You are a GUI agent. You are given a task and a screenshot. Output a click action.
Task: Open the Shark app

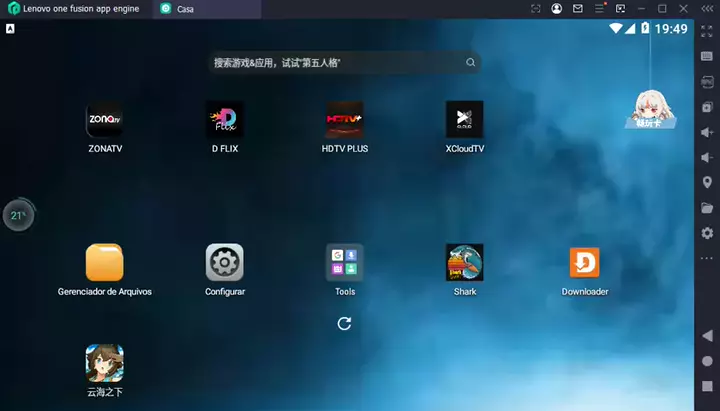coord(464,263)
